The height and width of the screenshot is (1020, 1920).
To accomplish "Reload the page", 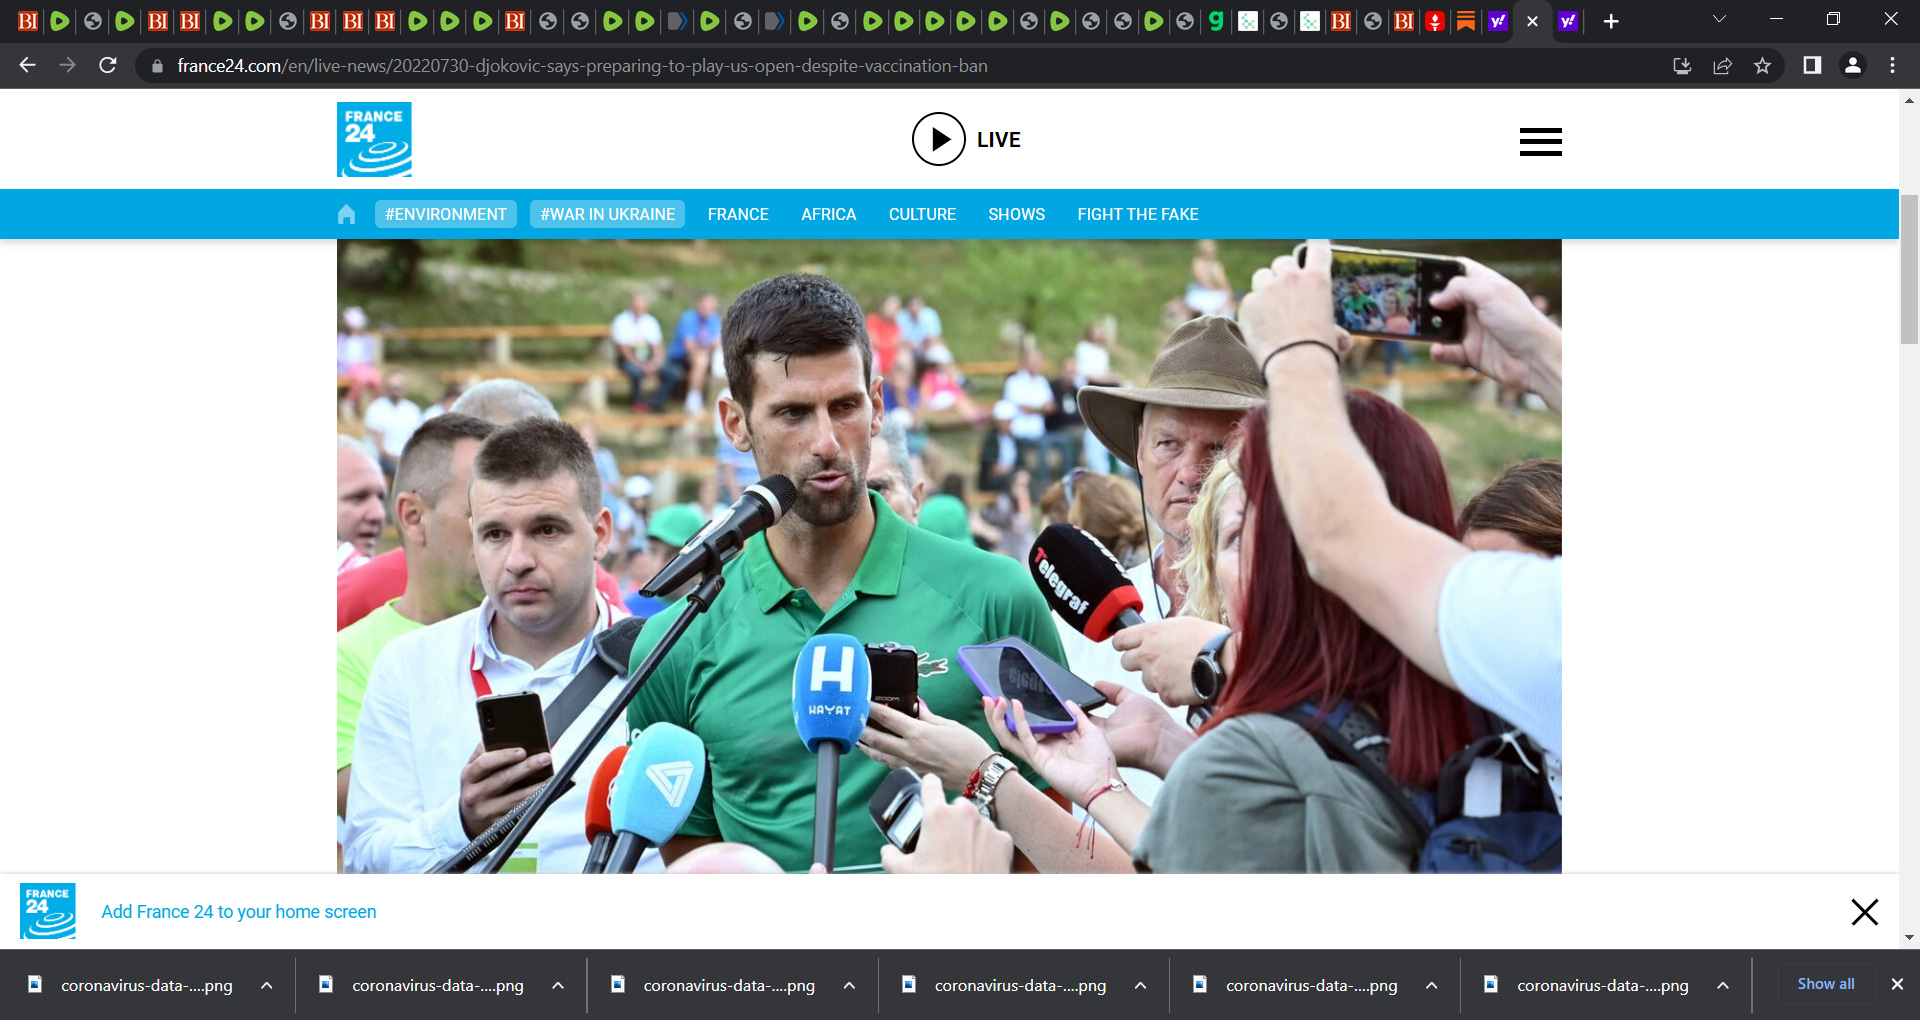I will 108,65.
